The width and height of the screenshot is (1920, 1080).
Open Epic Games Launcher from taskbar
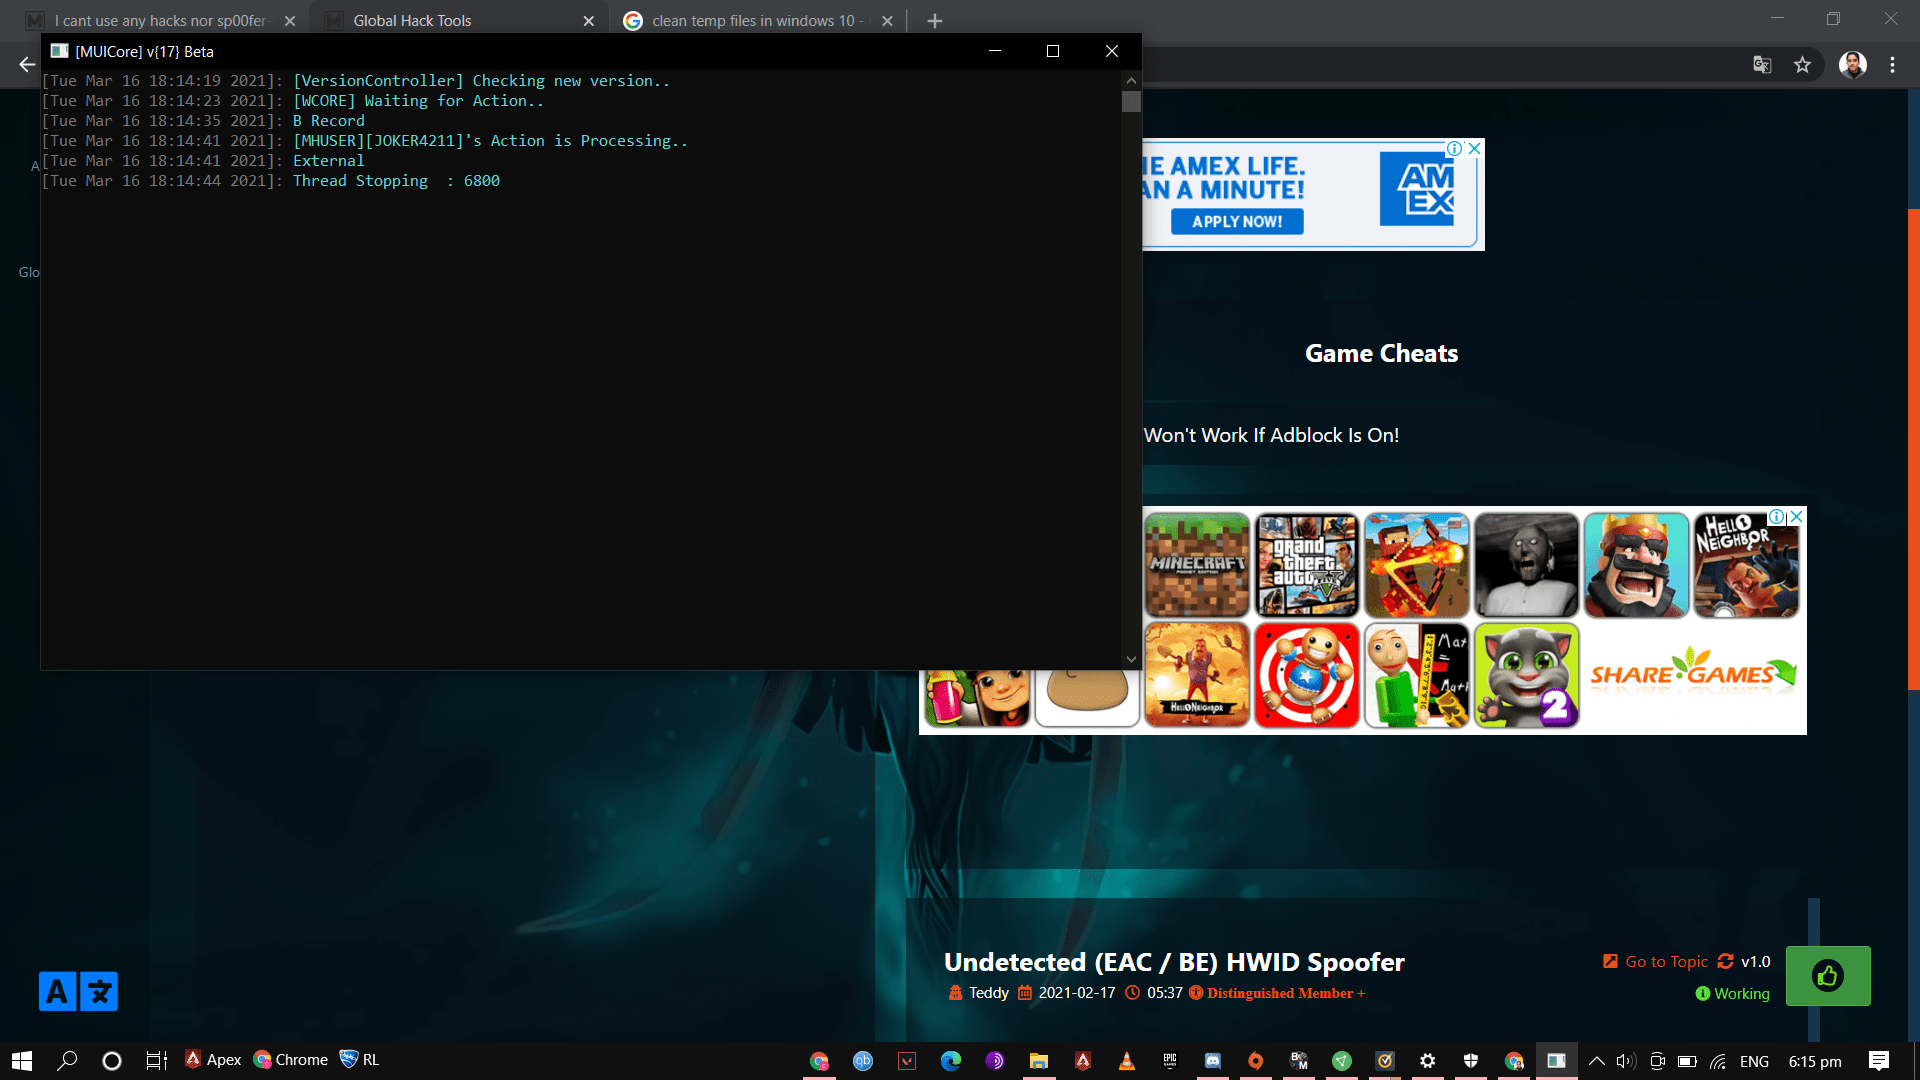(1170, 1060)
